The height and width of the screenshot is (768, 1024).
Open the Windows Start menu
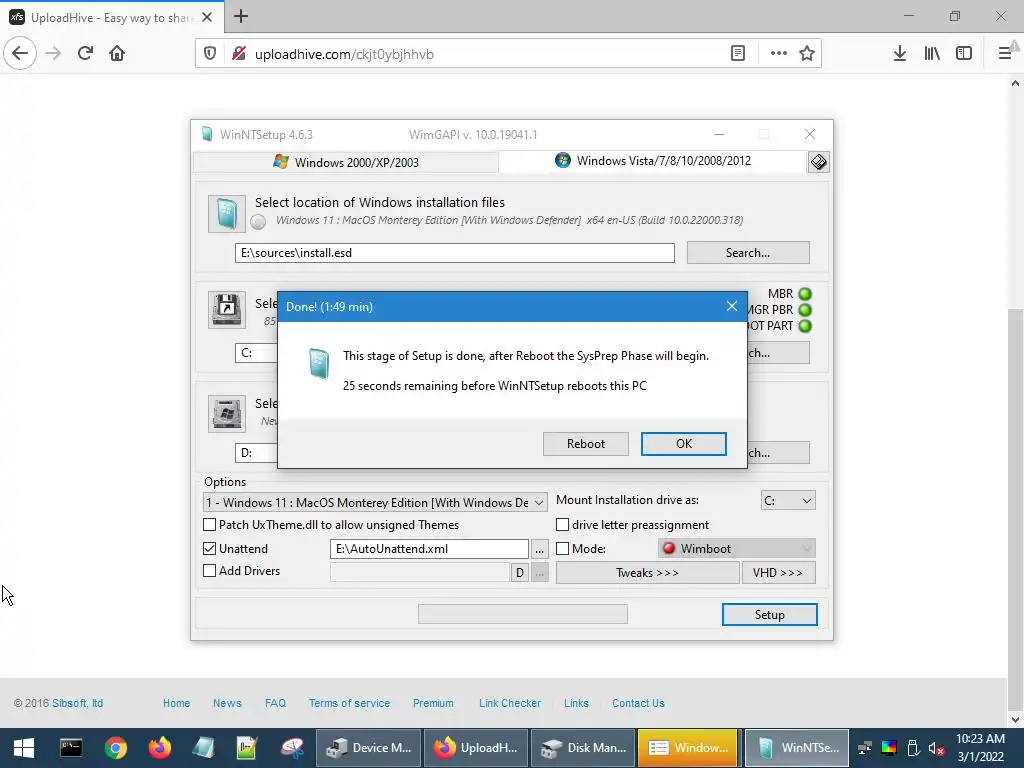(24, 748)
